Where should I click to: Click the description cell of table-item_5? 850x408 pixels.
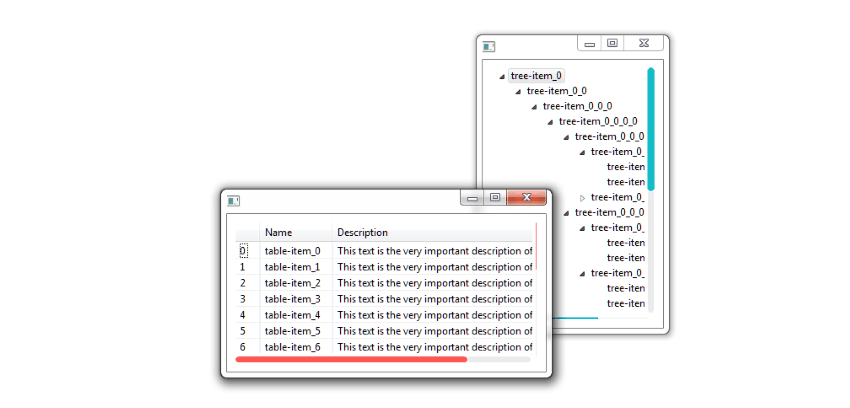click(434, 331)
